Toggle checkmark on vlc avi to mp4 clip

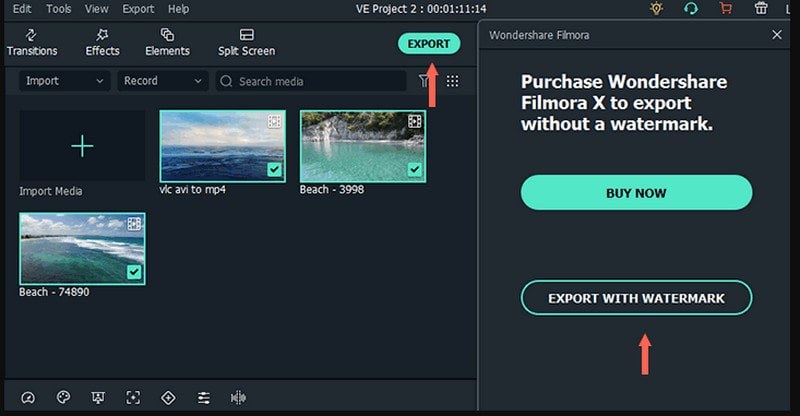pos(274,170)
